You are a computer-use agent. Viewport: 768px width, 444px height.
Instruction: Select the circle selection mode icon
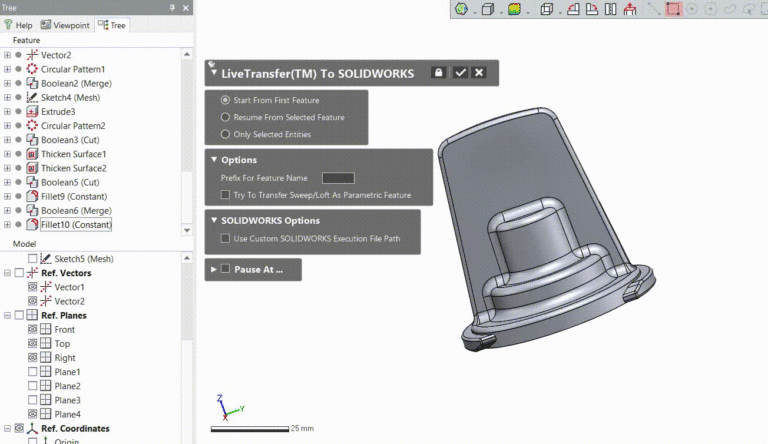[692, 9]
